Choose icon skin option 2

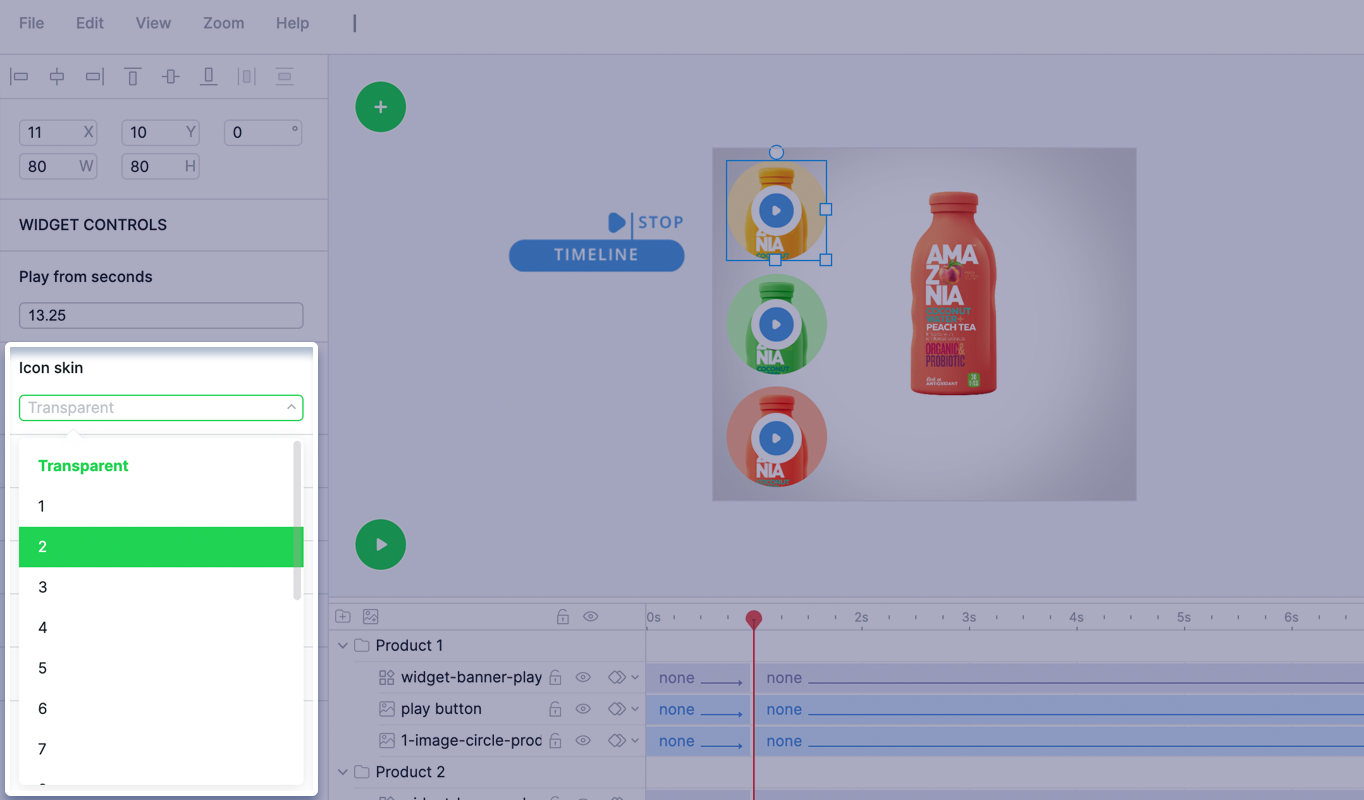[161, 547]
